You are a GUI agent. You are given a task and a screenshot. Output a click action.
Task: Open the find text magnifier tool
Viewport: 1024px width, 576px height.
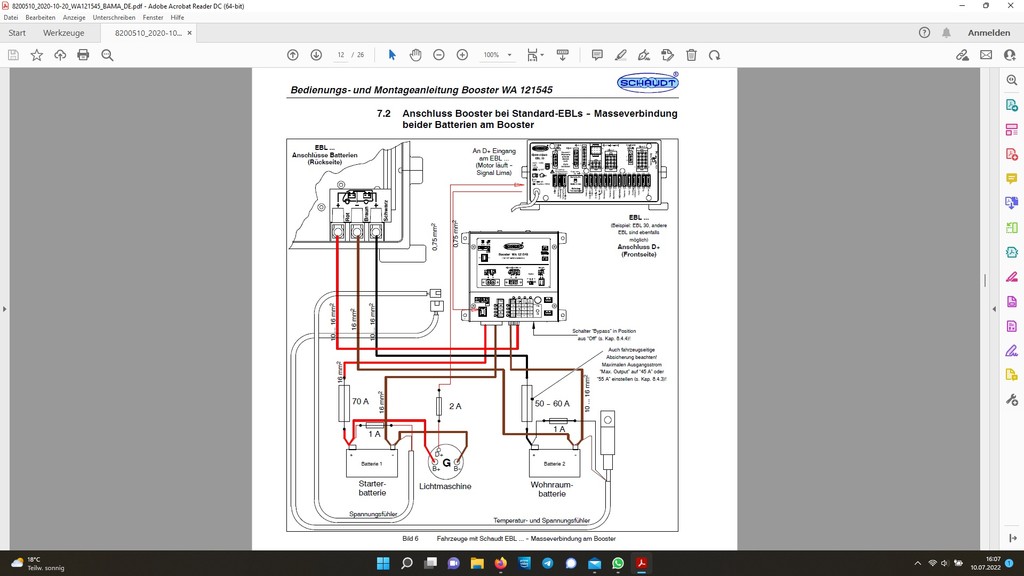tap(107, 56)
